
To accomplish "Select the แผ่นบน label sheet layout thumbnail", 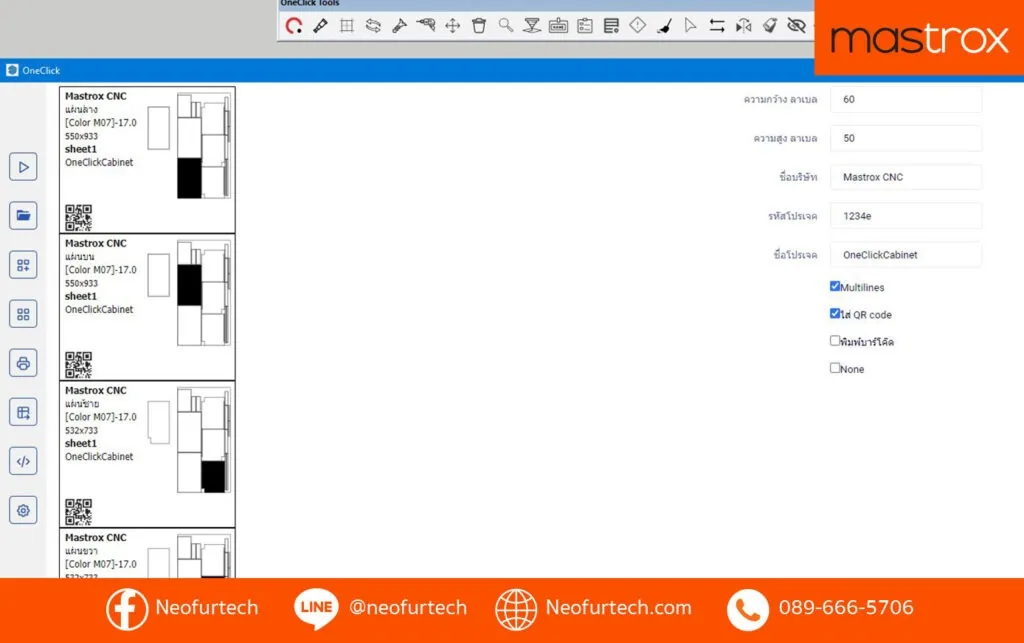I will [x=204, y=293].
